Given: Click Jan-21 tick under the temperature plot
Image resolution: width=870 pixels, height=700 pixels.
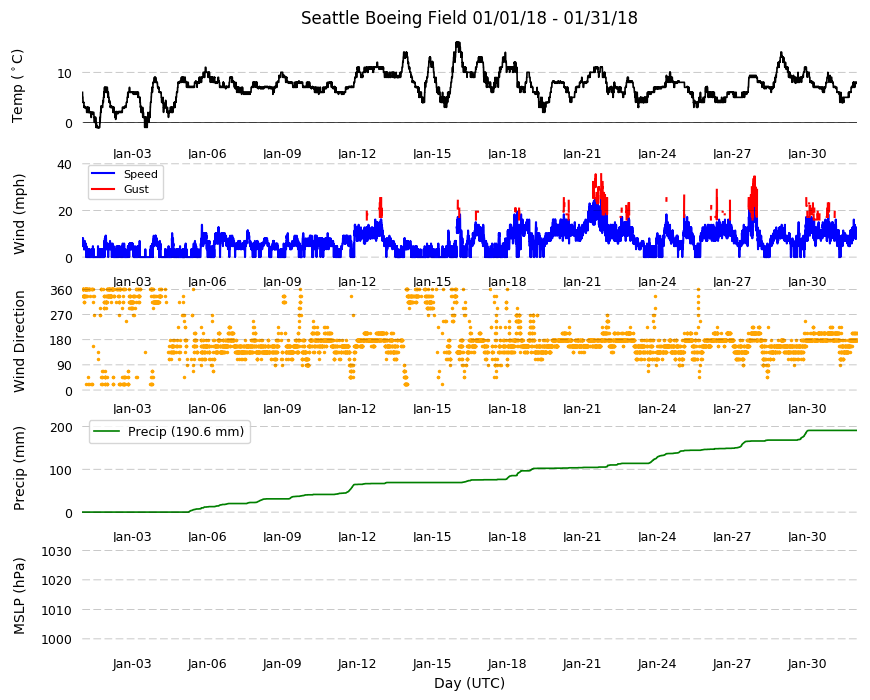Looking at the screenshot, I should tap(582, 154).
